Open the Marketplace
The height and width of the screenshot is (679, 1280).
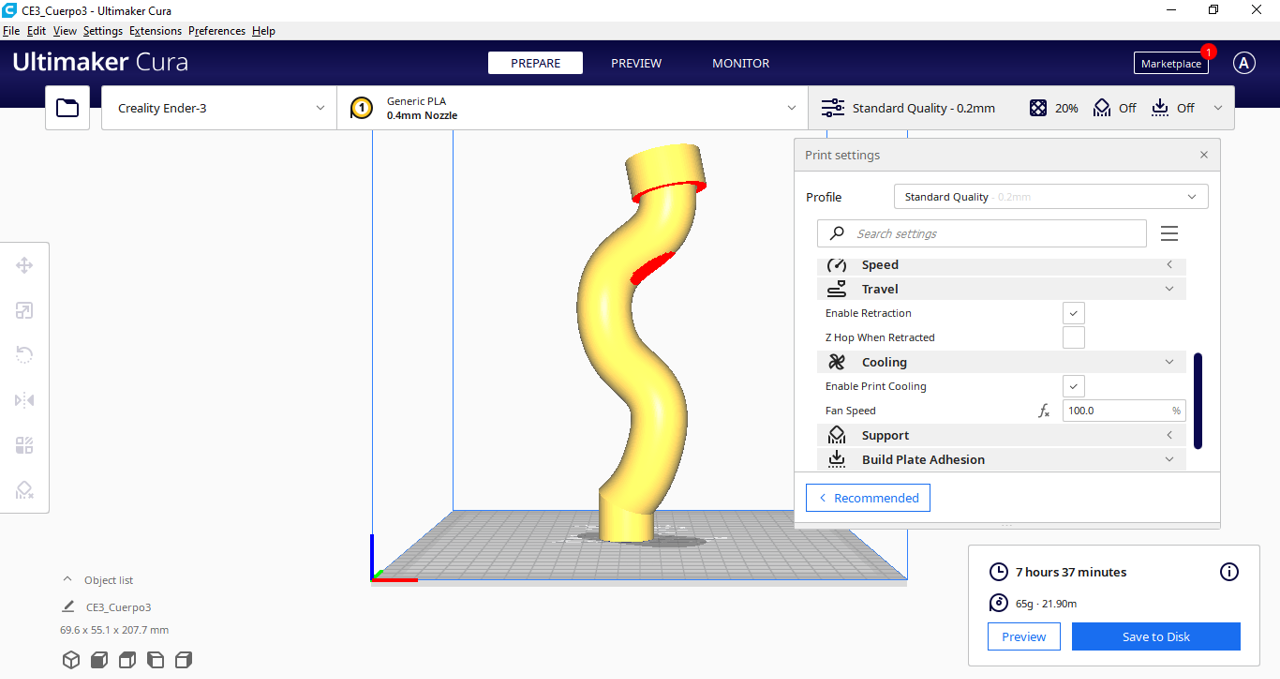tap(1171, 63)
